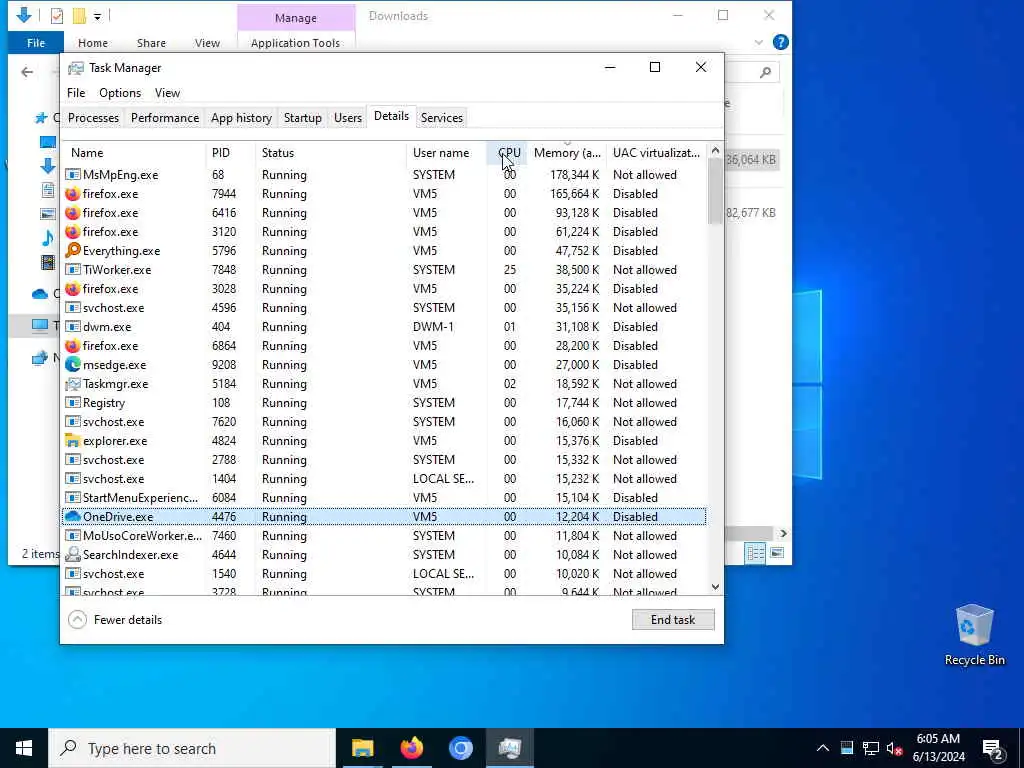Click the Everything.exe magnifier icon
1024x768 pixels.
pyautogui.click(x=72, y=251)
